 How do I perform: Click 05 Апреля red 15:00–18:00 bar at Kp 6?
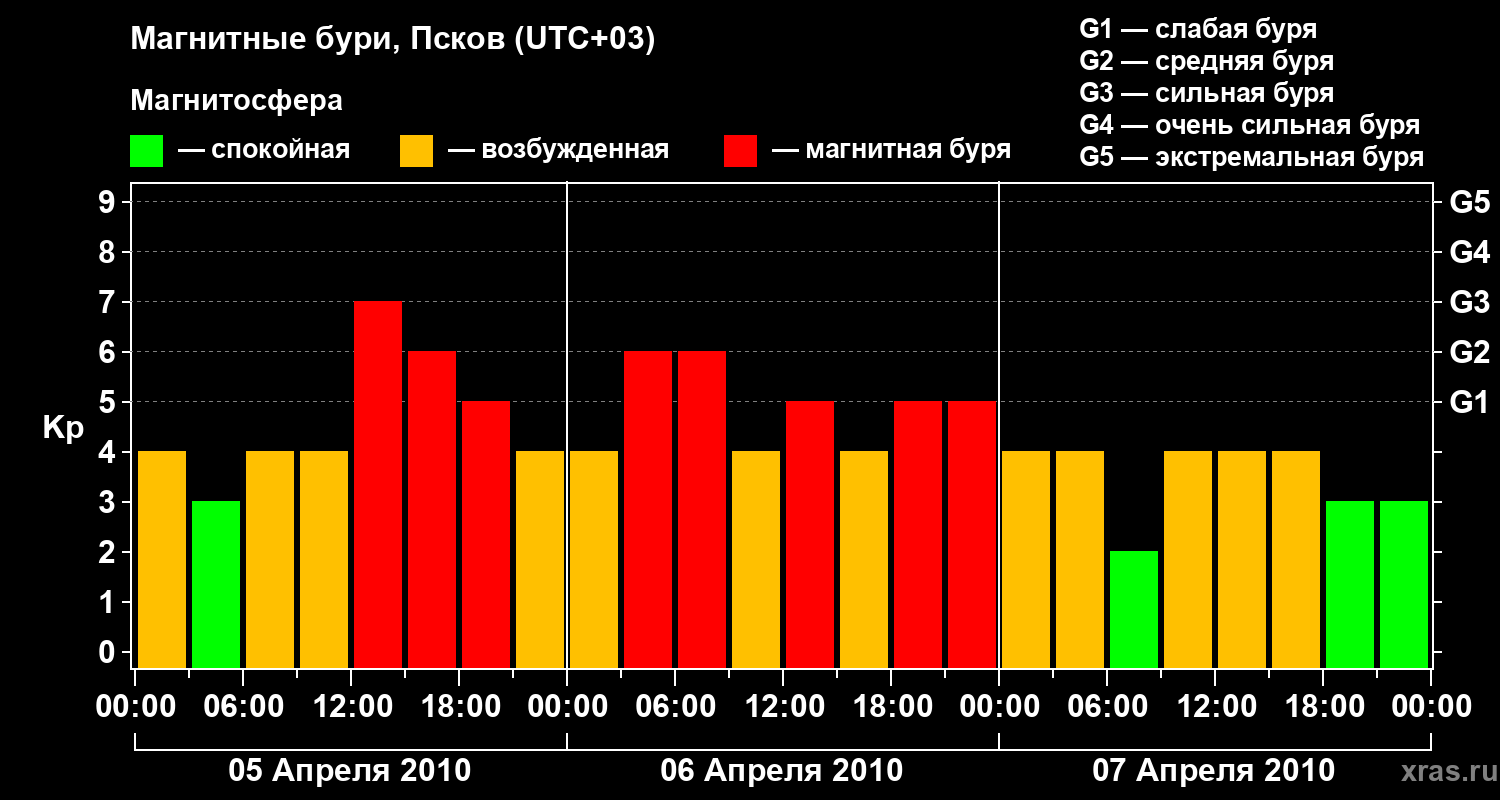(x=432, y=510)
